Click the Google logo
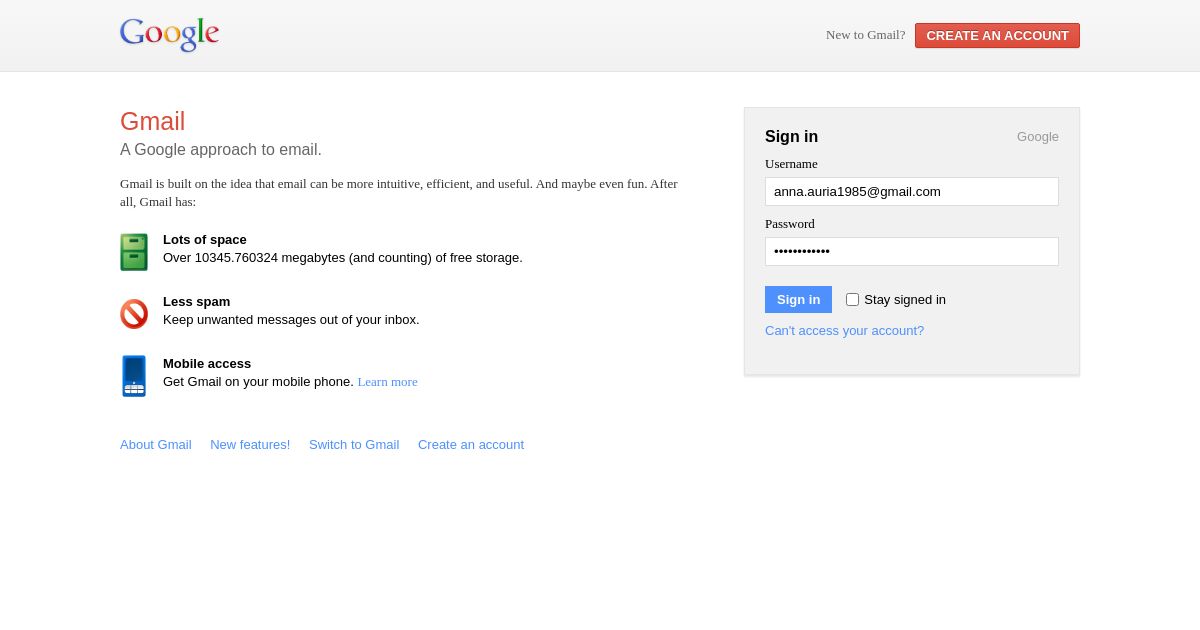 (x=169, y=35)
